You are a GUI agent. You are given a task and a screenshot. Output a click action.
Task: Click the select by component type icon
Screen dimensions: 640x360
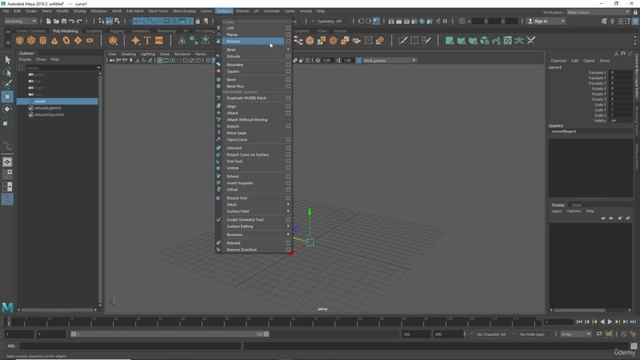pos(117,21)
